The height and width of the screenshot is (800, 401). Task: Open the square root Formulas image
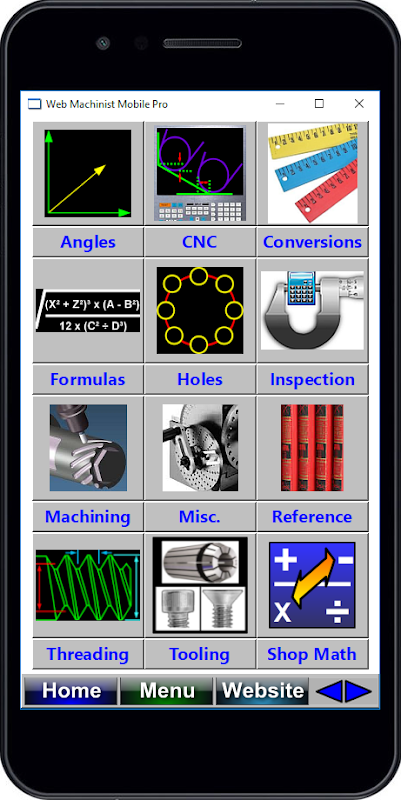coord(88,310)
